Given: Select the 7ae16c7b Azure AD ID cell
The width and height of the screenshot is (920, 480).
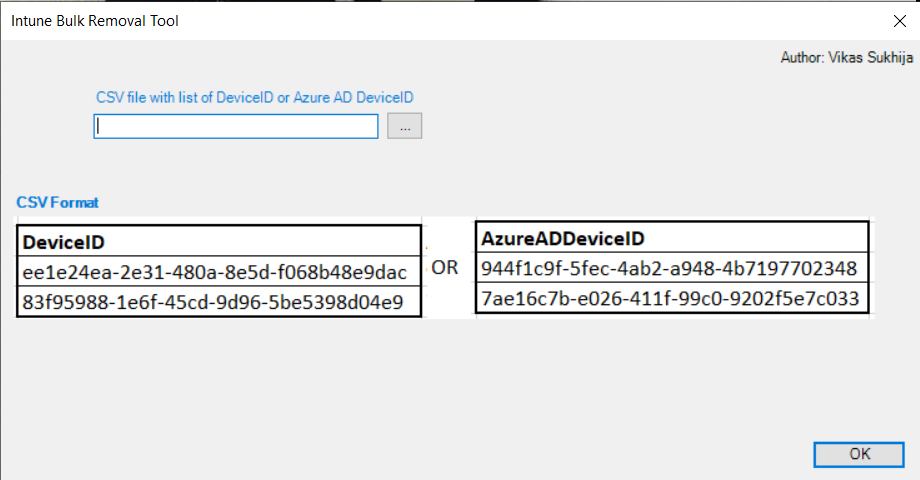Looking at the screenshot, I should pyautogui.click(x=668, y=298).
